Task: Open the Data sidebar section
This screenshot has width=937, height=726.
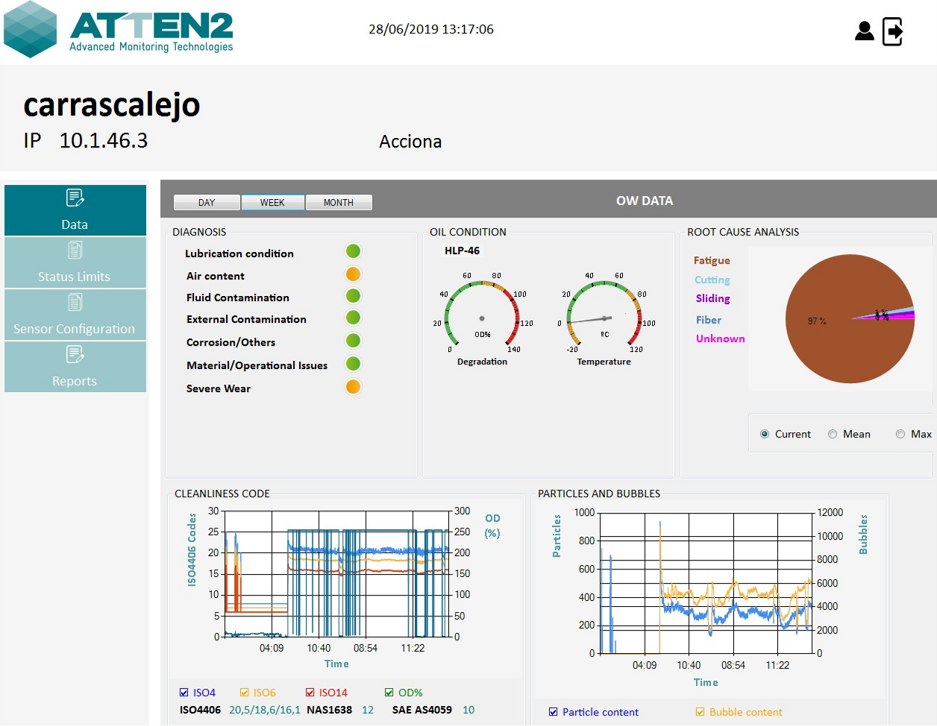Action: click(x=75, y=210)
